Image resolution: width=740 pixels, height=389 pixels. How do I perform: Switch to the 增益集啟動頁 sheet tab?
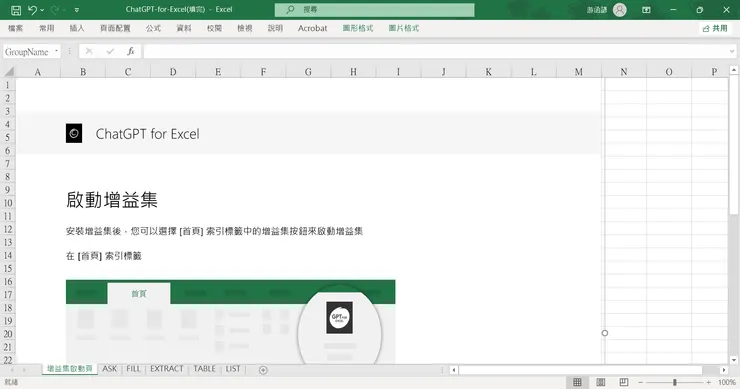point(70,369)
